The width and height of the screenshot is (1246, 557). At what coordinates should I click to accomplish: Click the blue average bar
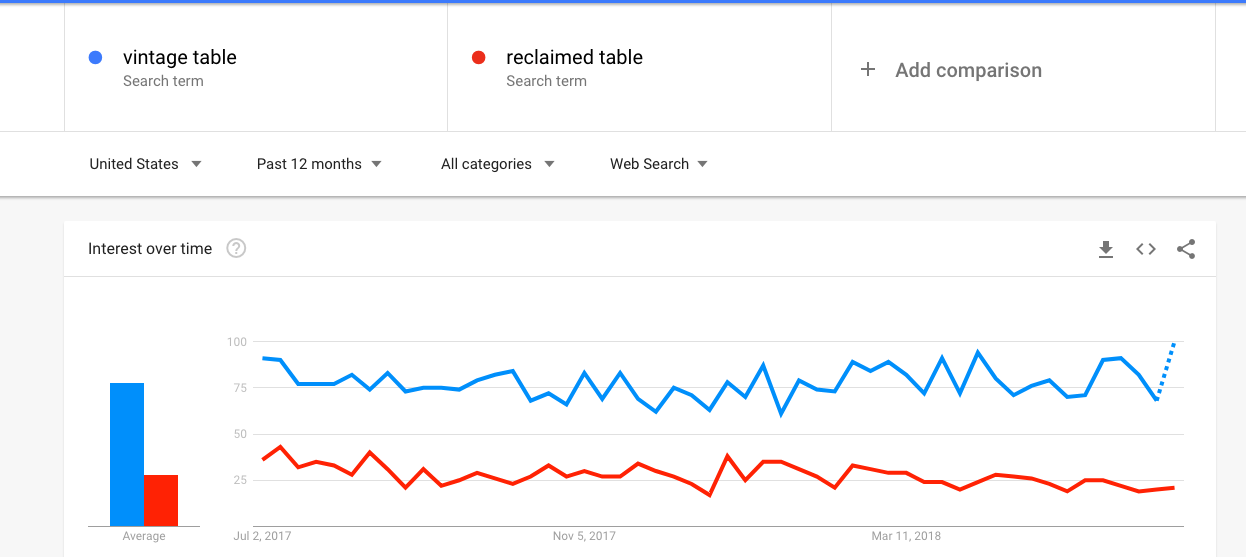click(x=127, y=454)
